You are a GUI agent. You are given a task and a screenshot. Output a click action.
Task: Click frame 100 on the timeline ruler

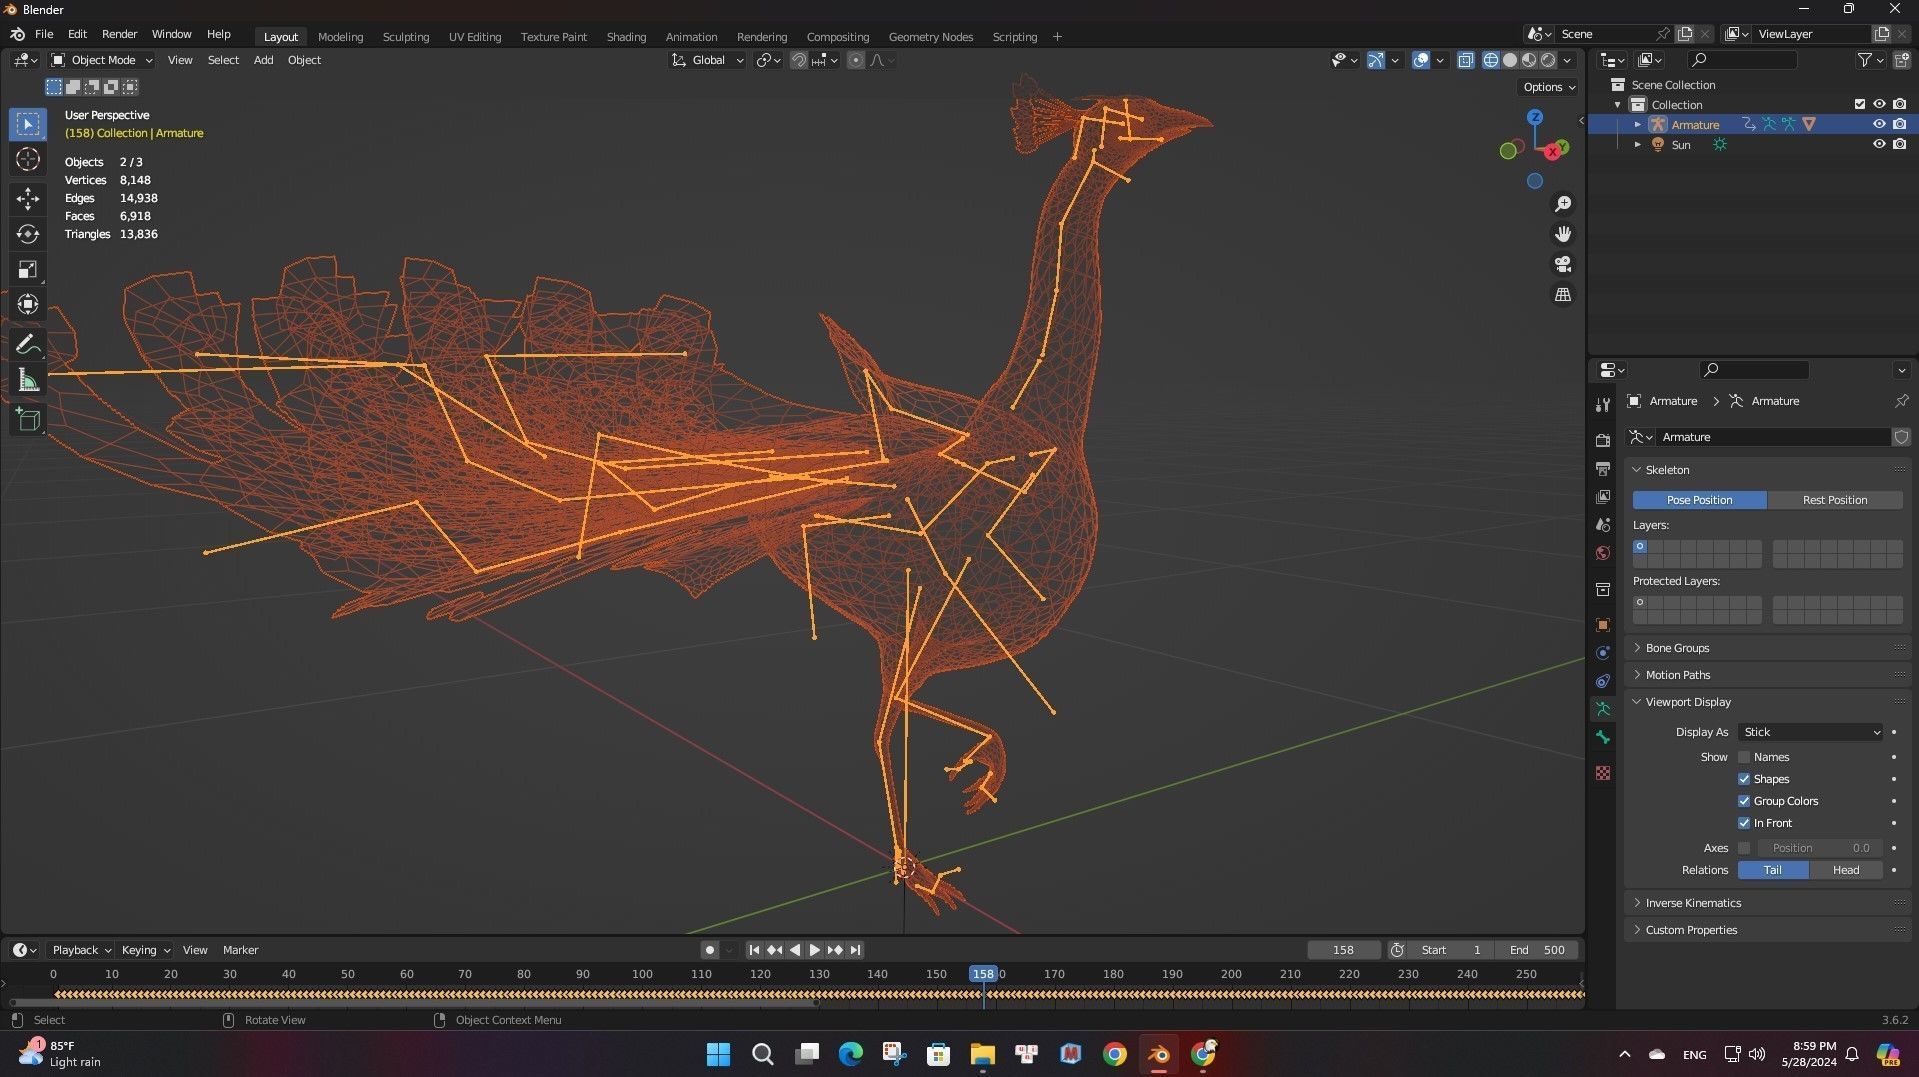tap(642, 974)
